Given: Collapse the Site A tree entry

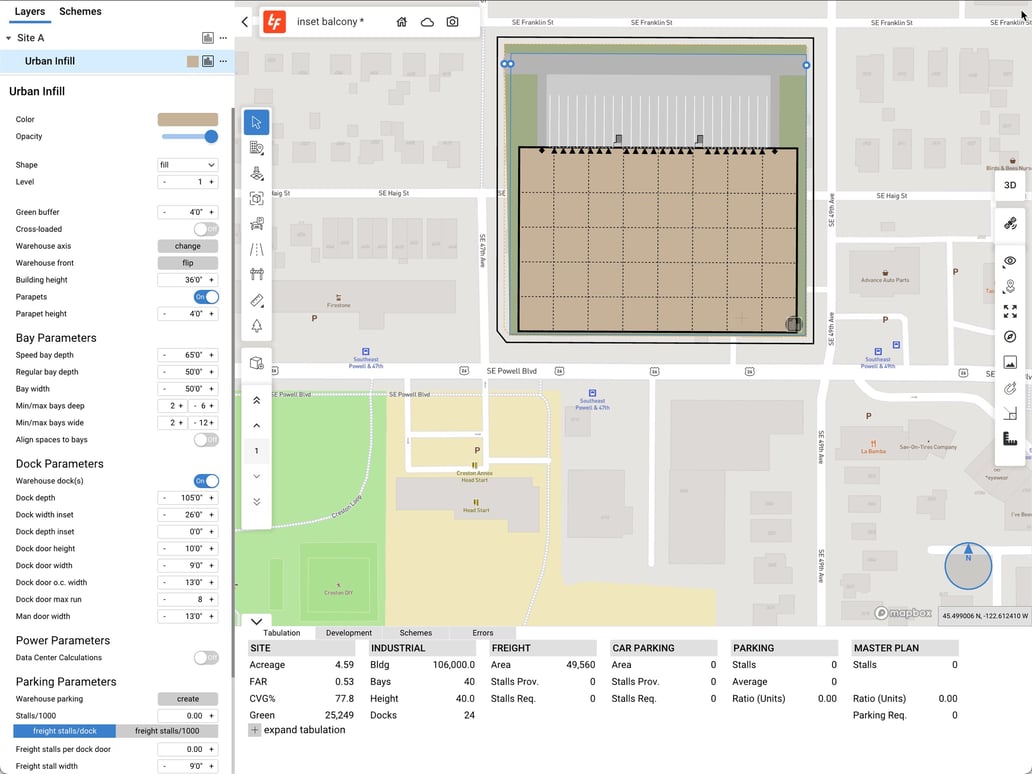Looking at the screenshot, I should pos(8,37).
